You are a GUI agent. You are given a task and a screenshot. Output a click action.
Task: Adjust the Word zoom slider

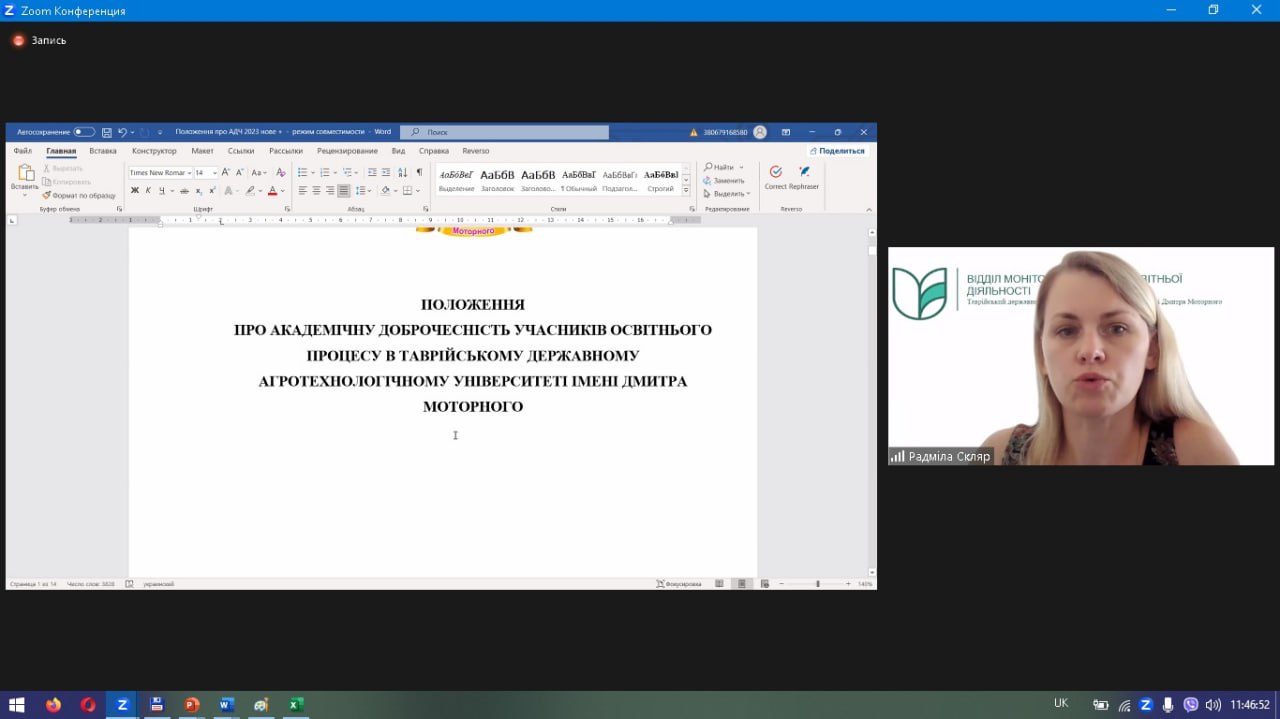(817, 583)
